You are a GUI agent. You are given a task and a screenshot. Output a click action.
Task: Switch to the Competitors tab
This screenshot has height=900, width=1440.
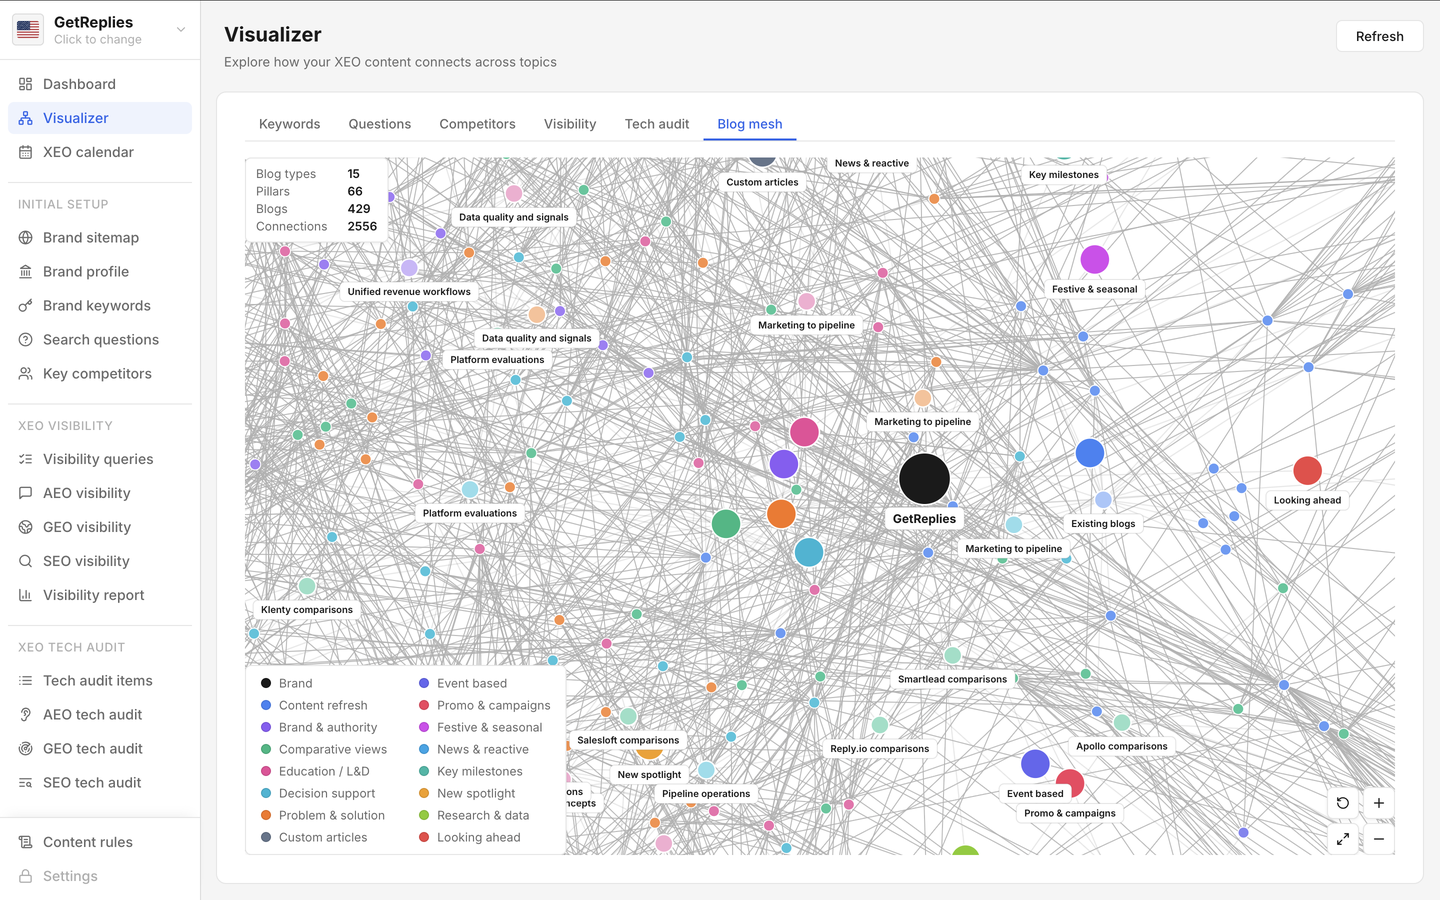click(478, 124)
